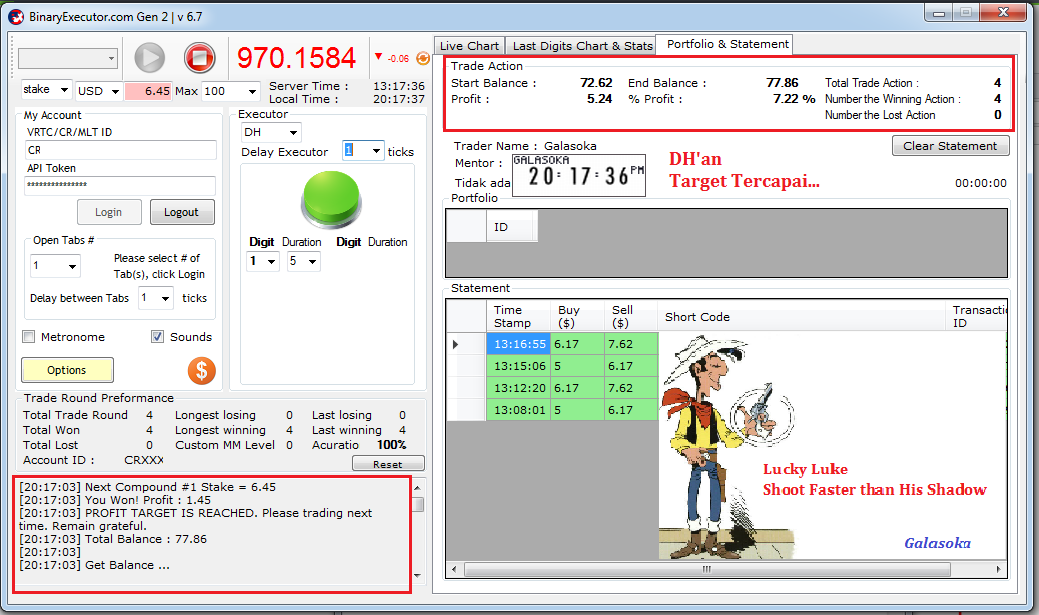The height and width of the screenshot is (615, 1039).
Task: Click the Portfolio ID column header
Action: click(x=512, y=227)
